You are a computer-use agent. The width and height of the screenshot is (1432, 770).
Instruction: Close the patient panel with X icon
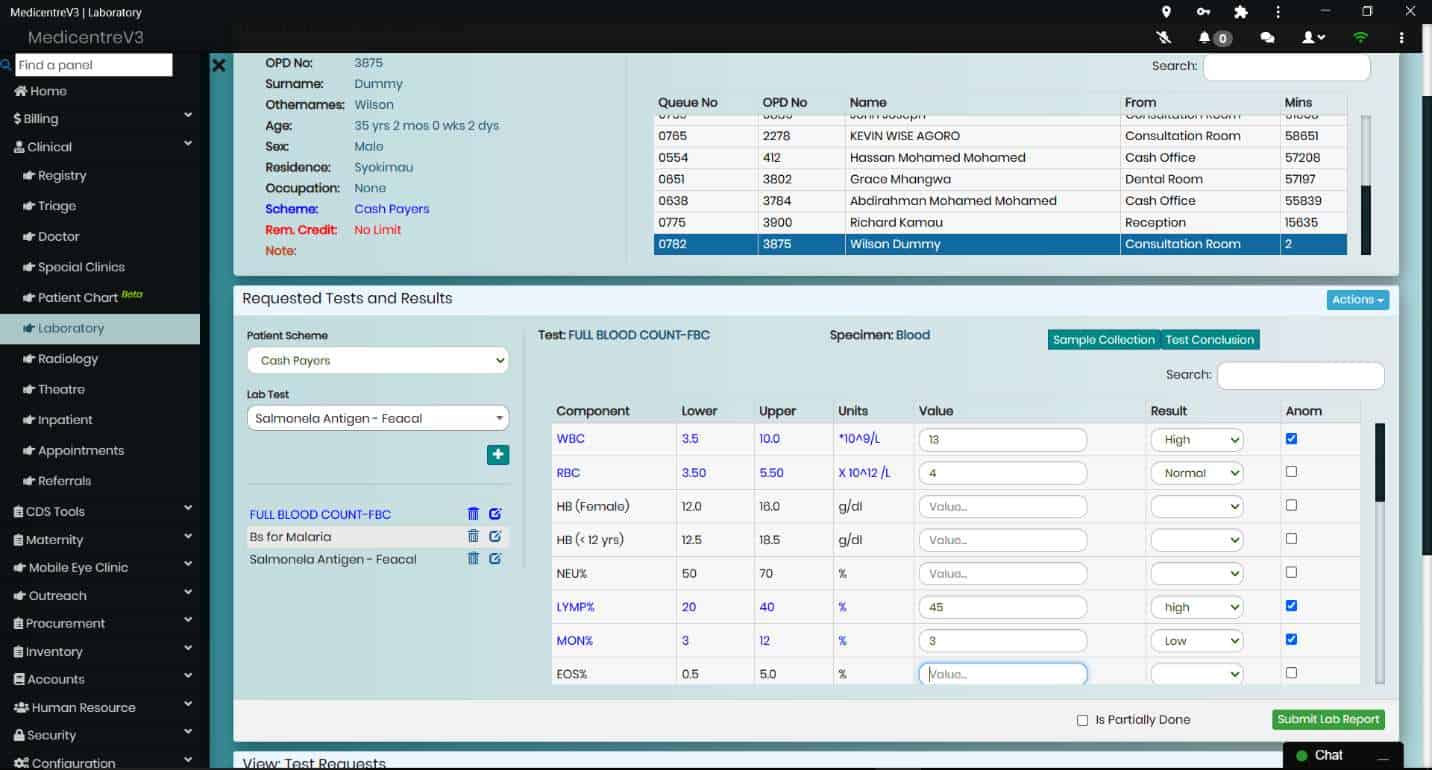[x=219, y=65]
